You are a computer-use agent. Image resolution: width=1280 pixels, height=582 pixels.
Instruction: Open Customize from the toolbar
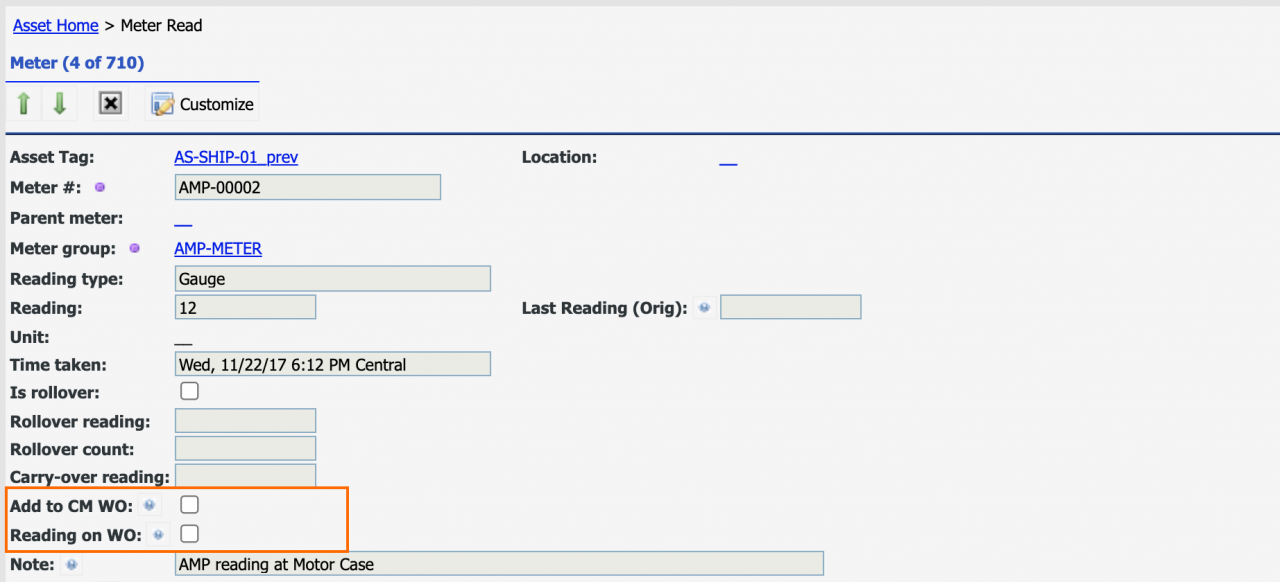(x=203, y=104)
